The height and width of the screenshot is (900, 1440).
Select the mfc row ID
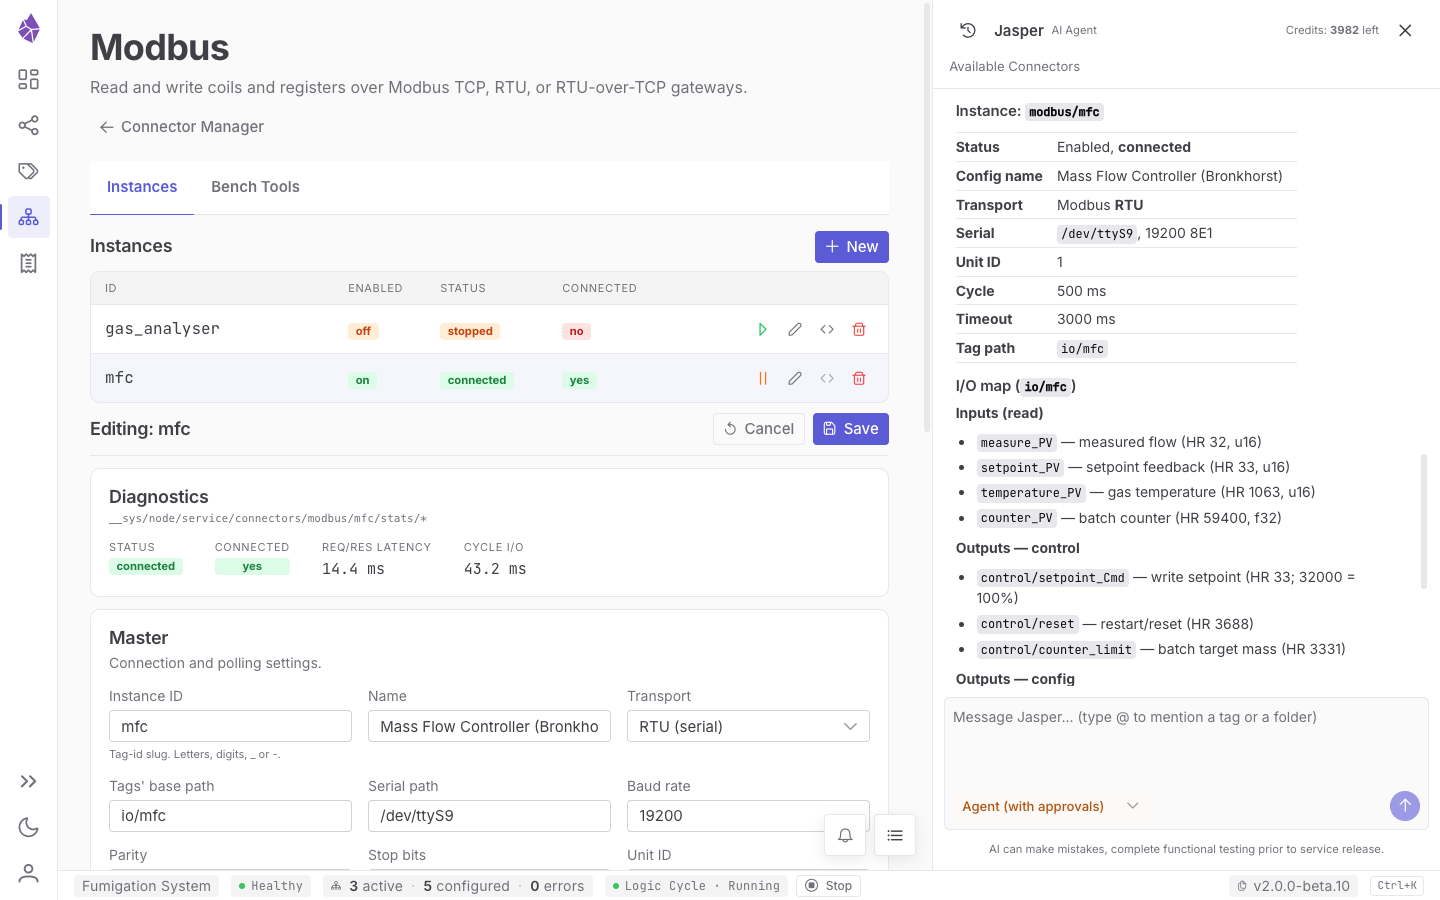(119, 378)
